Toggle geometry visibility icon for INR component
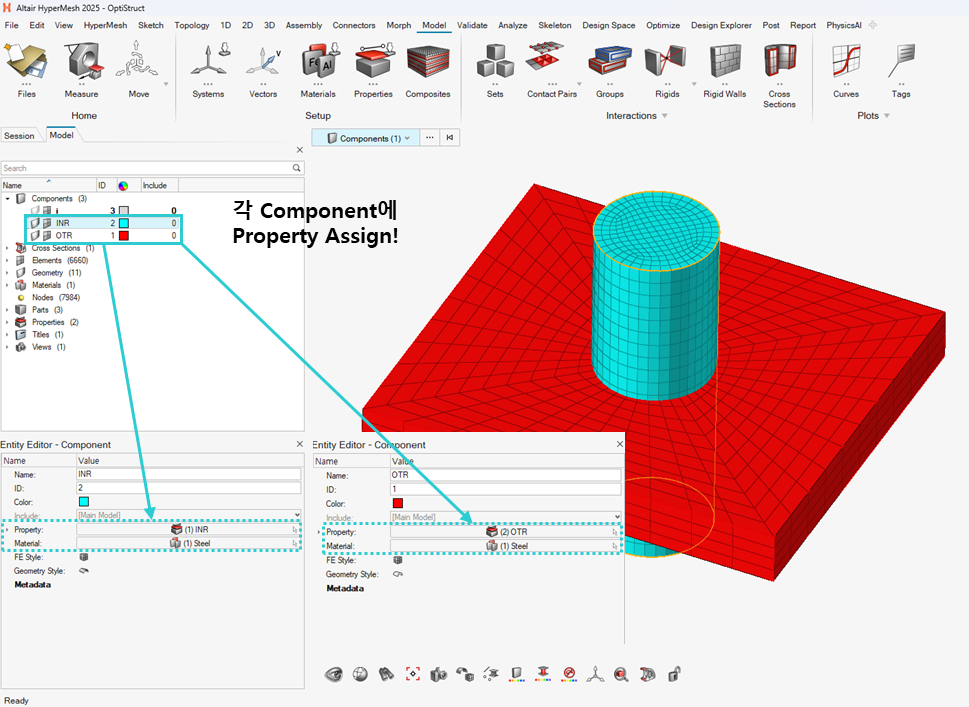Viewport: 969px width, 707px height. point(35,223)
